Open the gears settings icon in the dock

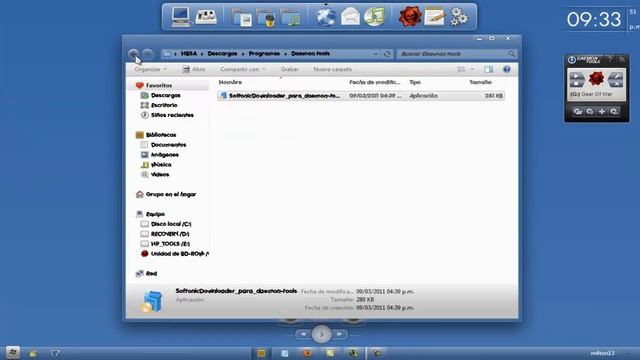click(x=458, y=17)
